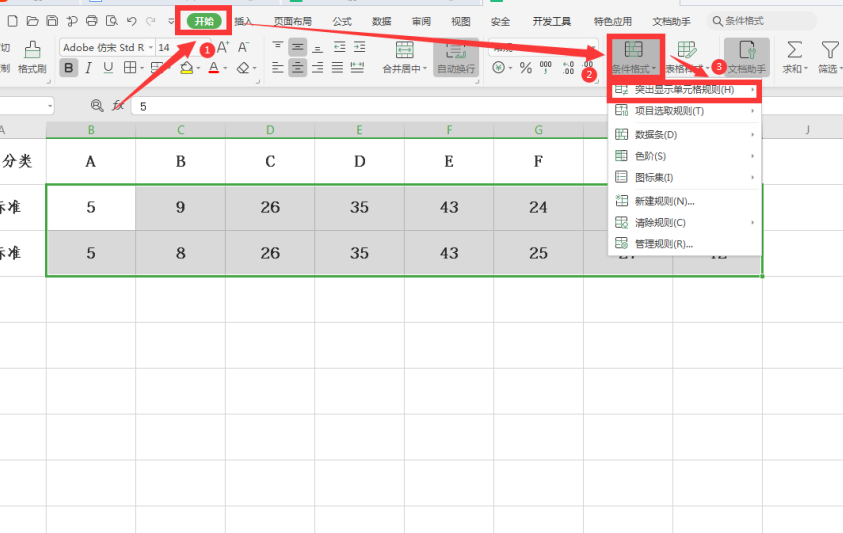Click the formula bar showing 5
The width and height of the screenshot is (843, 533).
click(371, 106)
